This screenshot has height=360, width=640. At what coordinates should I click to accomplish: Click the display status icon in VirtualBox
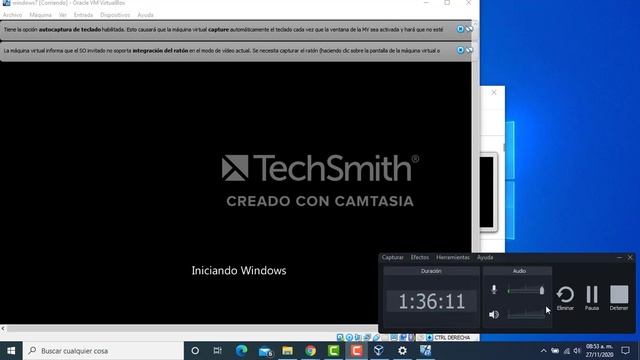coord(394,338)
